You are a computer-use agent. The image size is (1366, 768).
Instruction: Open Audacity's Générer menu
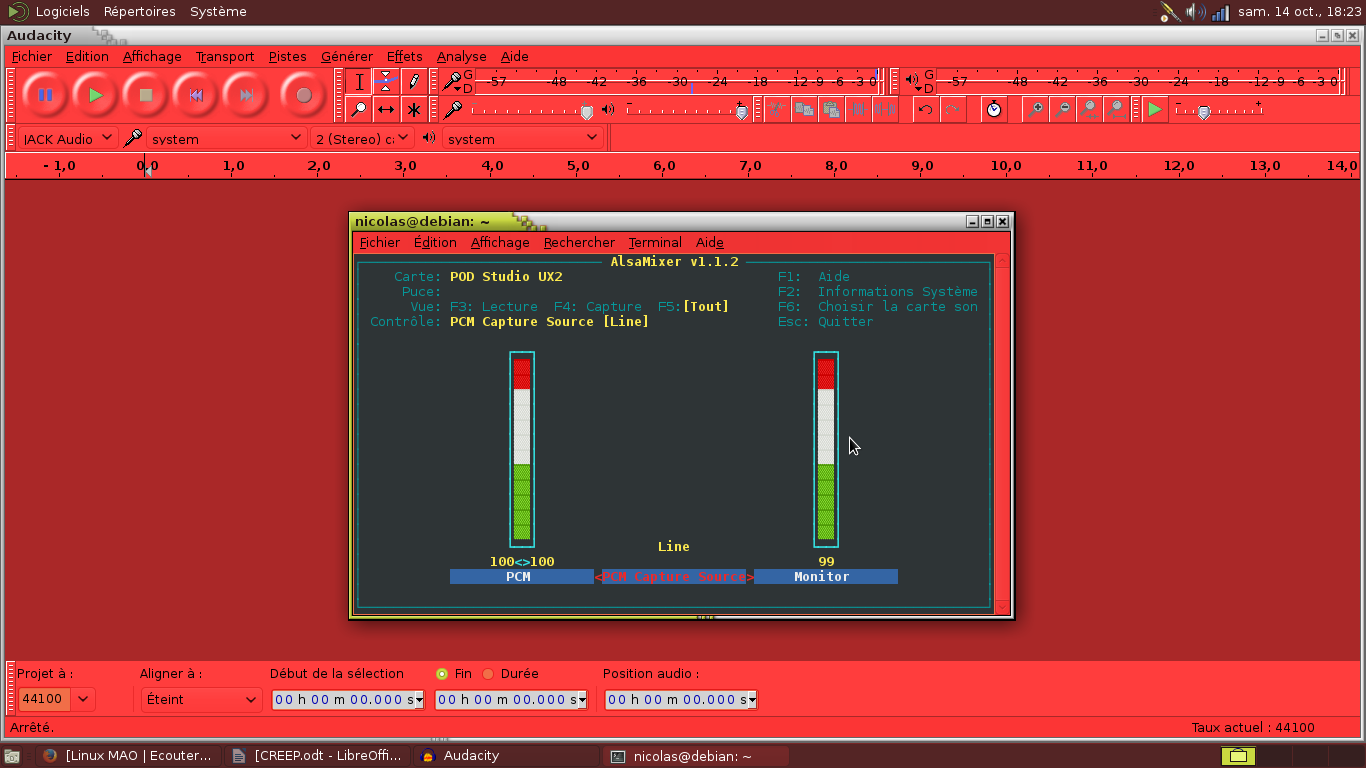tap(347, 57)
